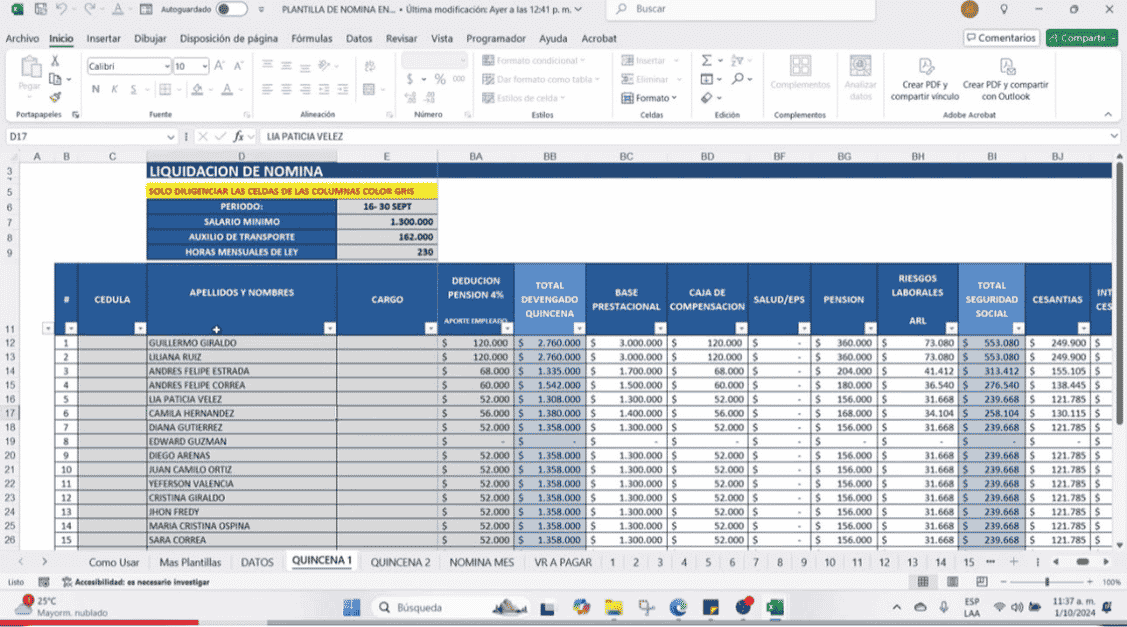Open the Formato cells dropdown
Image resolution: width=1127 pixels, height=627 pixels.
650,98
